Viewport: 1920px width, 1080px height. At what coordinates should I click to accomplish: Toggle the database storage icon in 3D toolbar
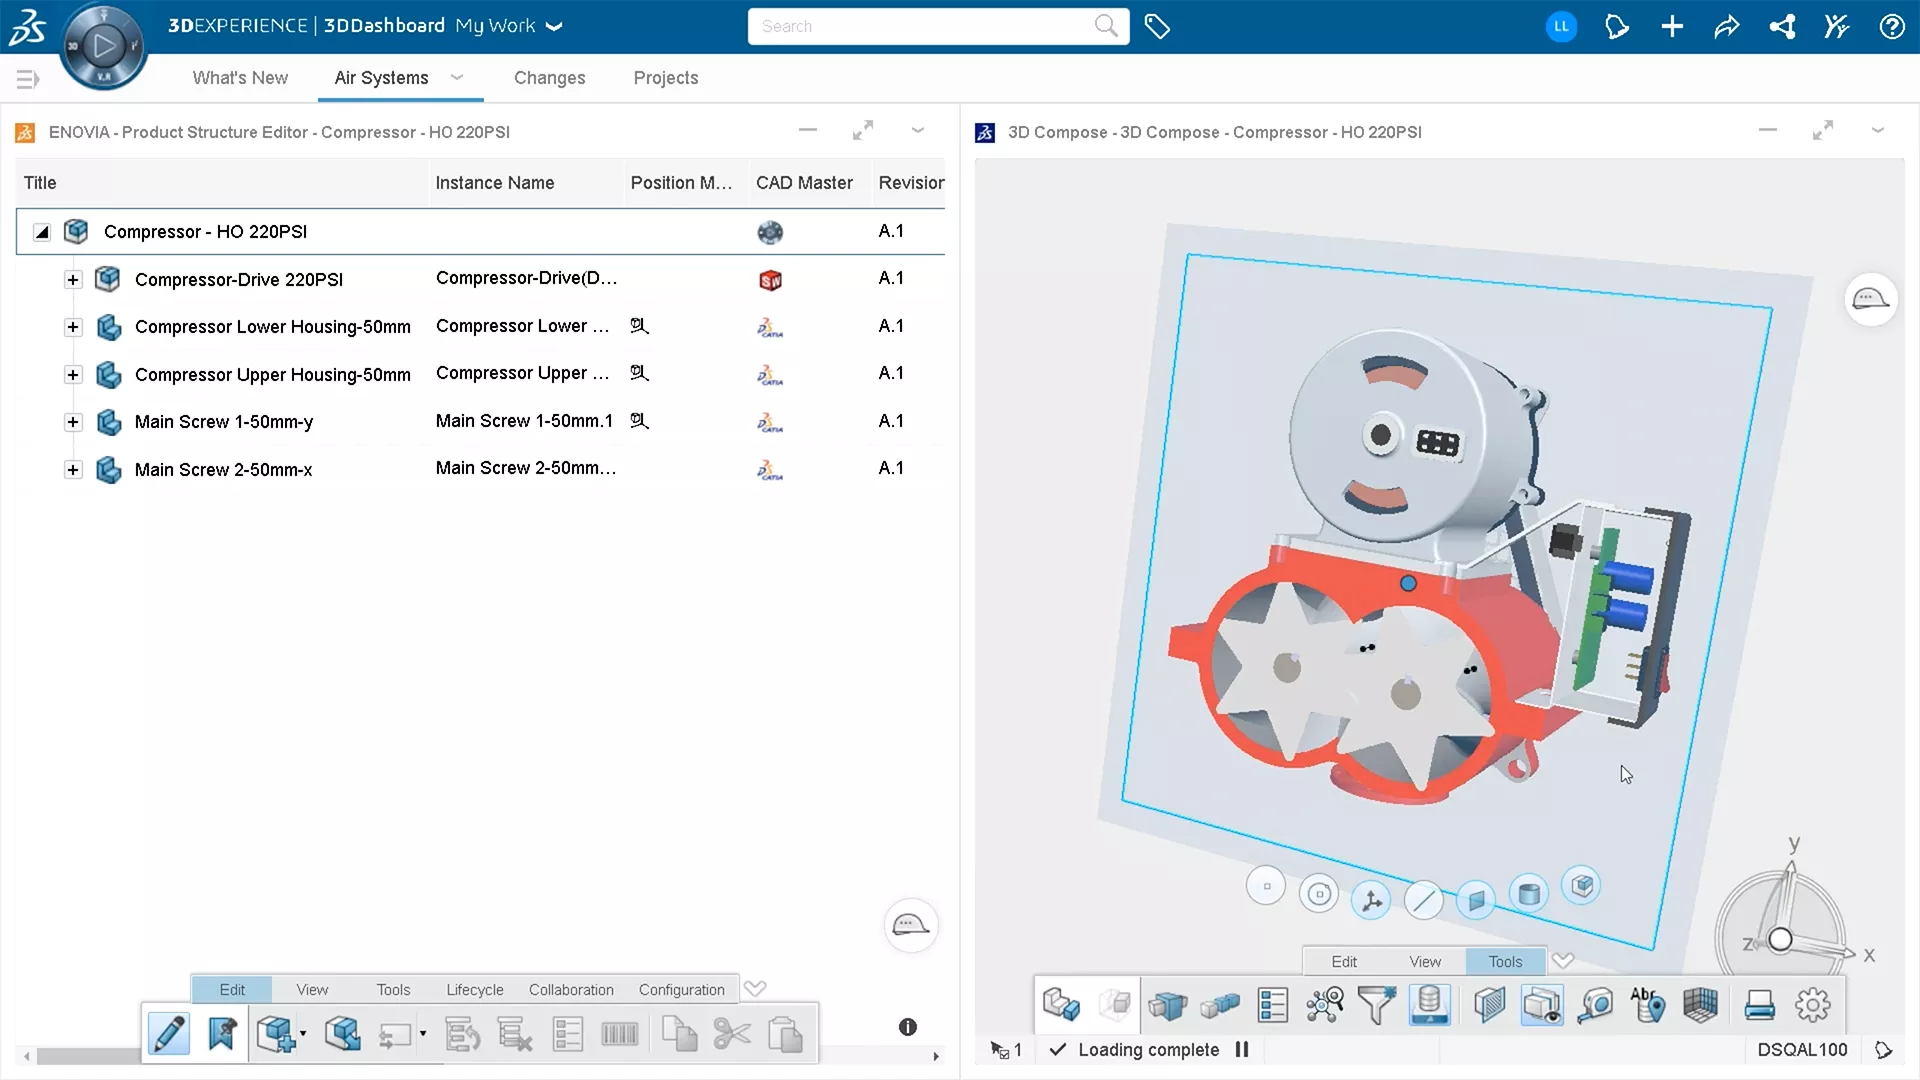(1429, 1005)
